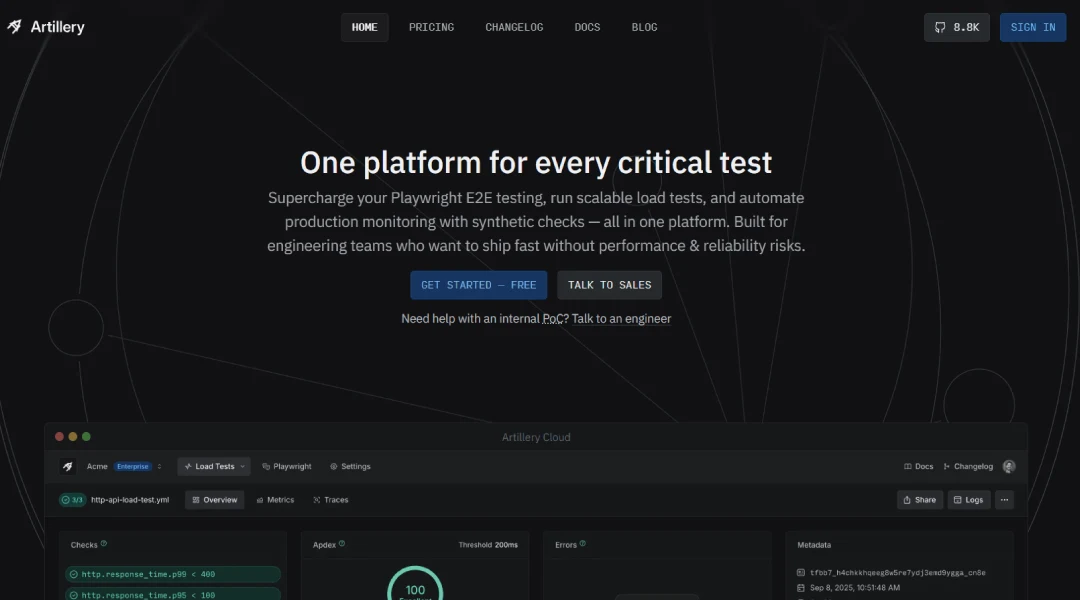Click the Talk to Sales button
The height and width of the screenshot is (600, 1080).
(x=609, y=285)
